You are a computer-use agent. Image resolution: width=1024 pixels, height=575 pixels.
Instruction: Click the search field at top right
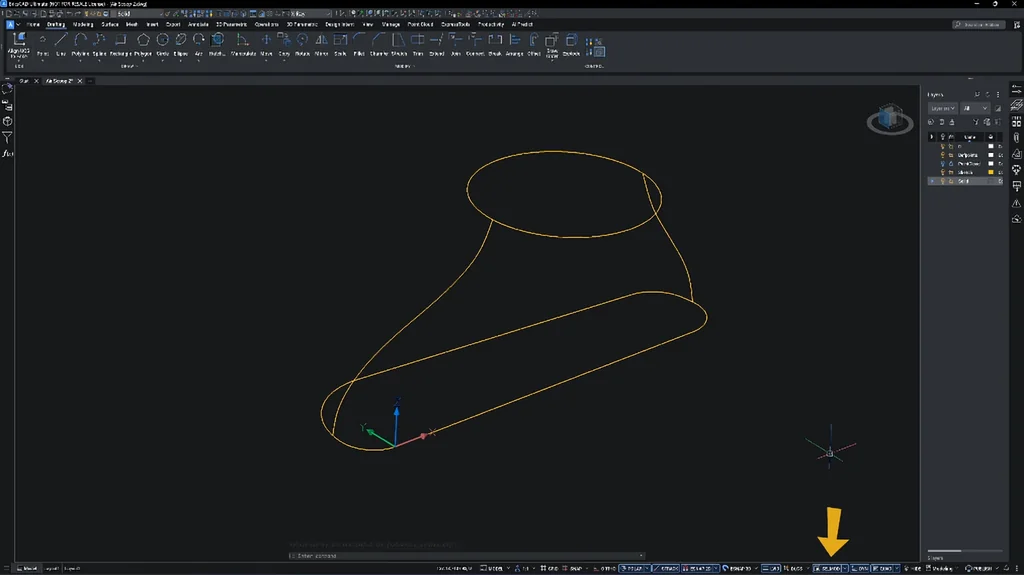click(x=978, y=25)
